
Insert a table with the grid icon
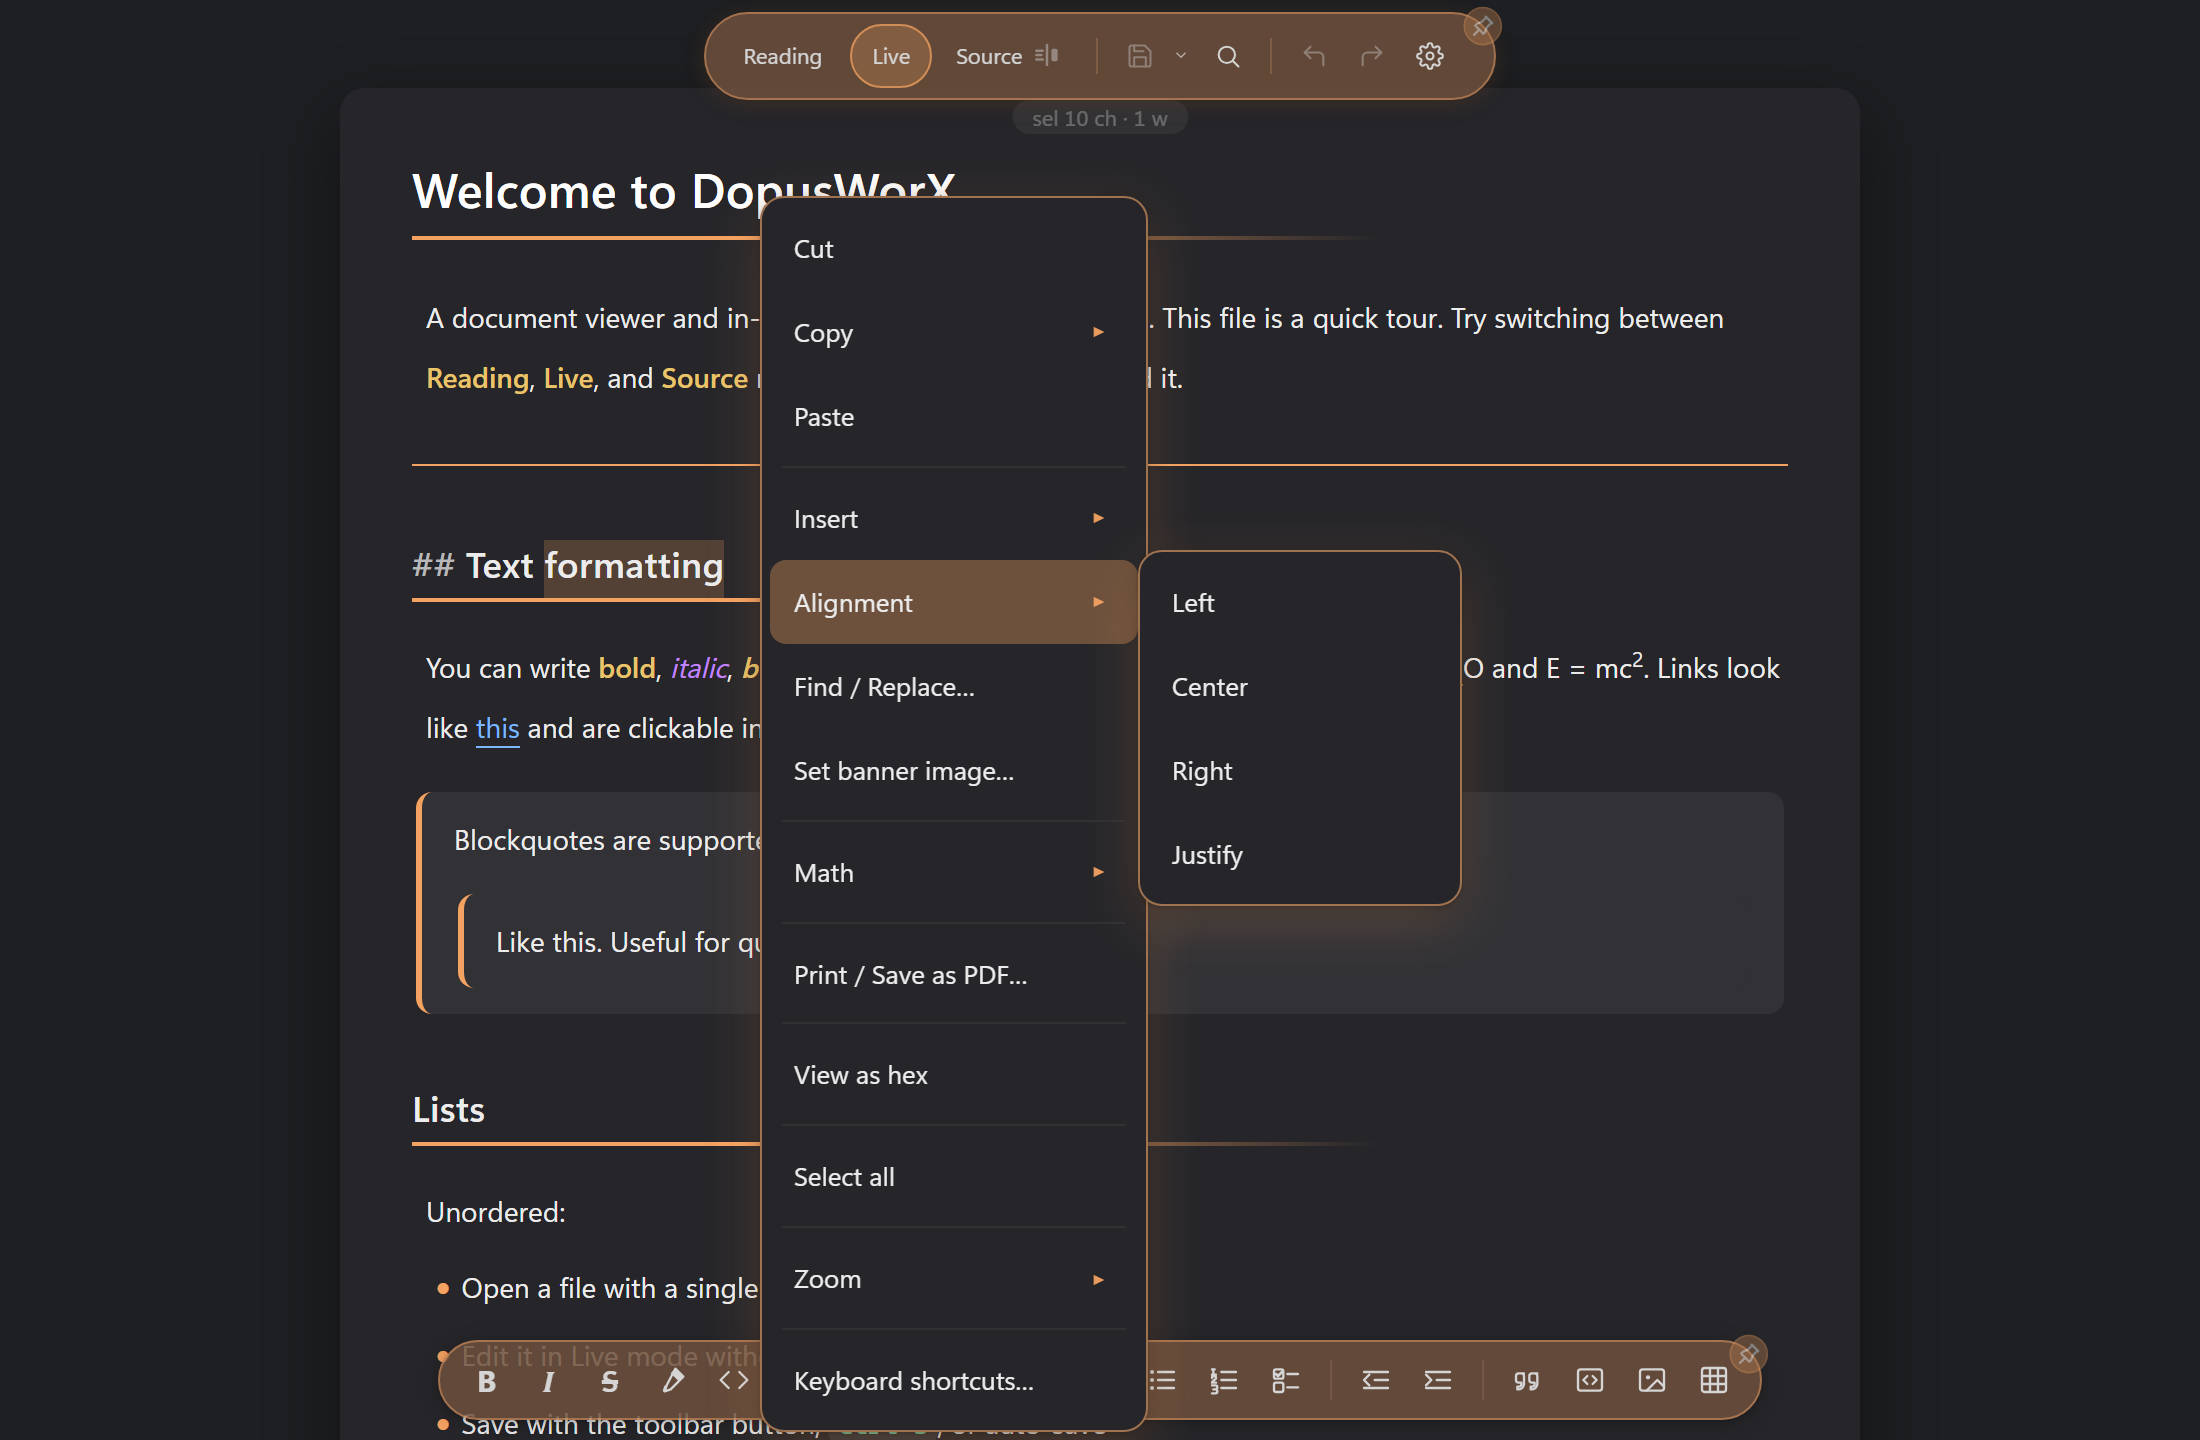point(1714,1381)
